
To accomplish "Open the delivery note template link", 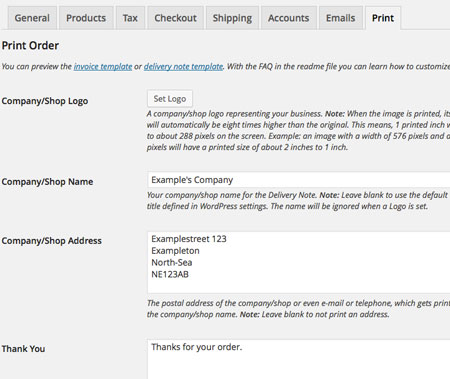I will pos(183,67).
